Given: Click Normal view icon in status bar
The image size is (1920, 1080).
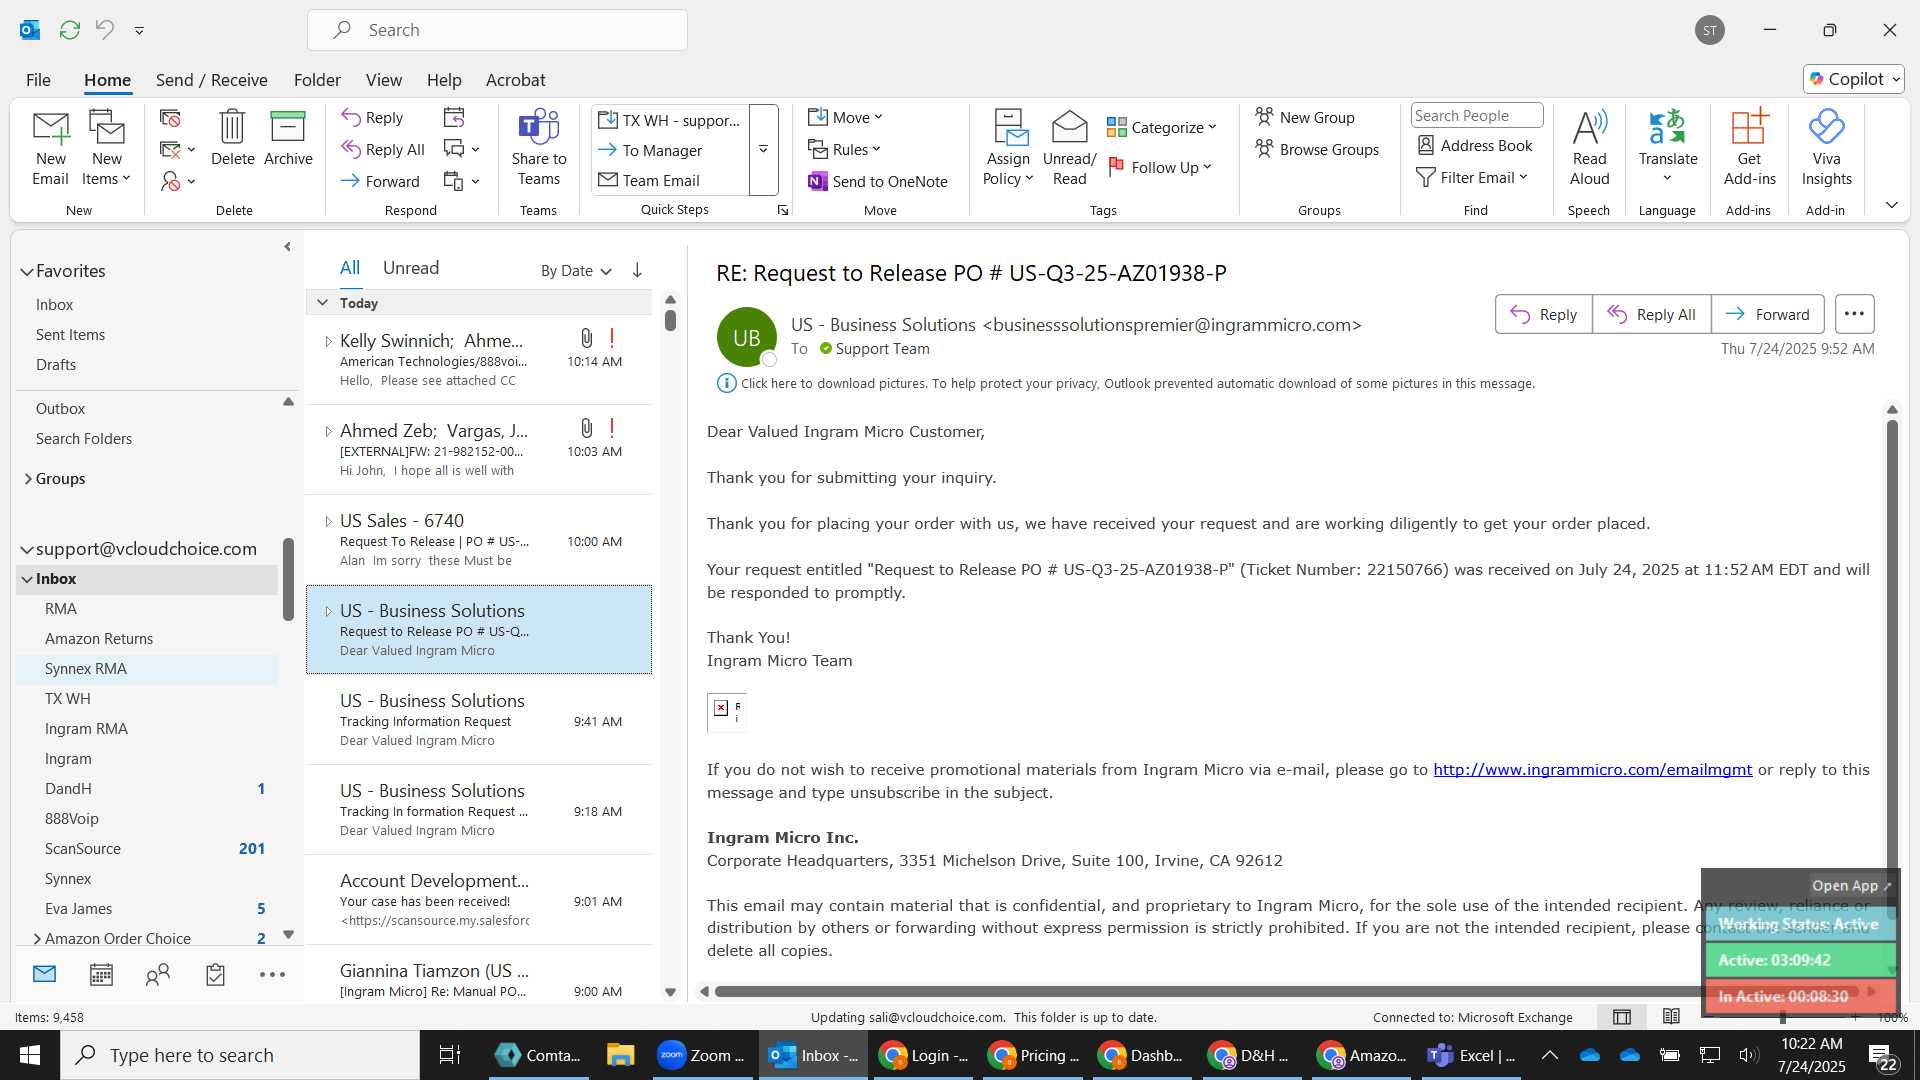Looking at the screenshot, I should (1622, 1017).
